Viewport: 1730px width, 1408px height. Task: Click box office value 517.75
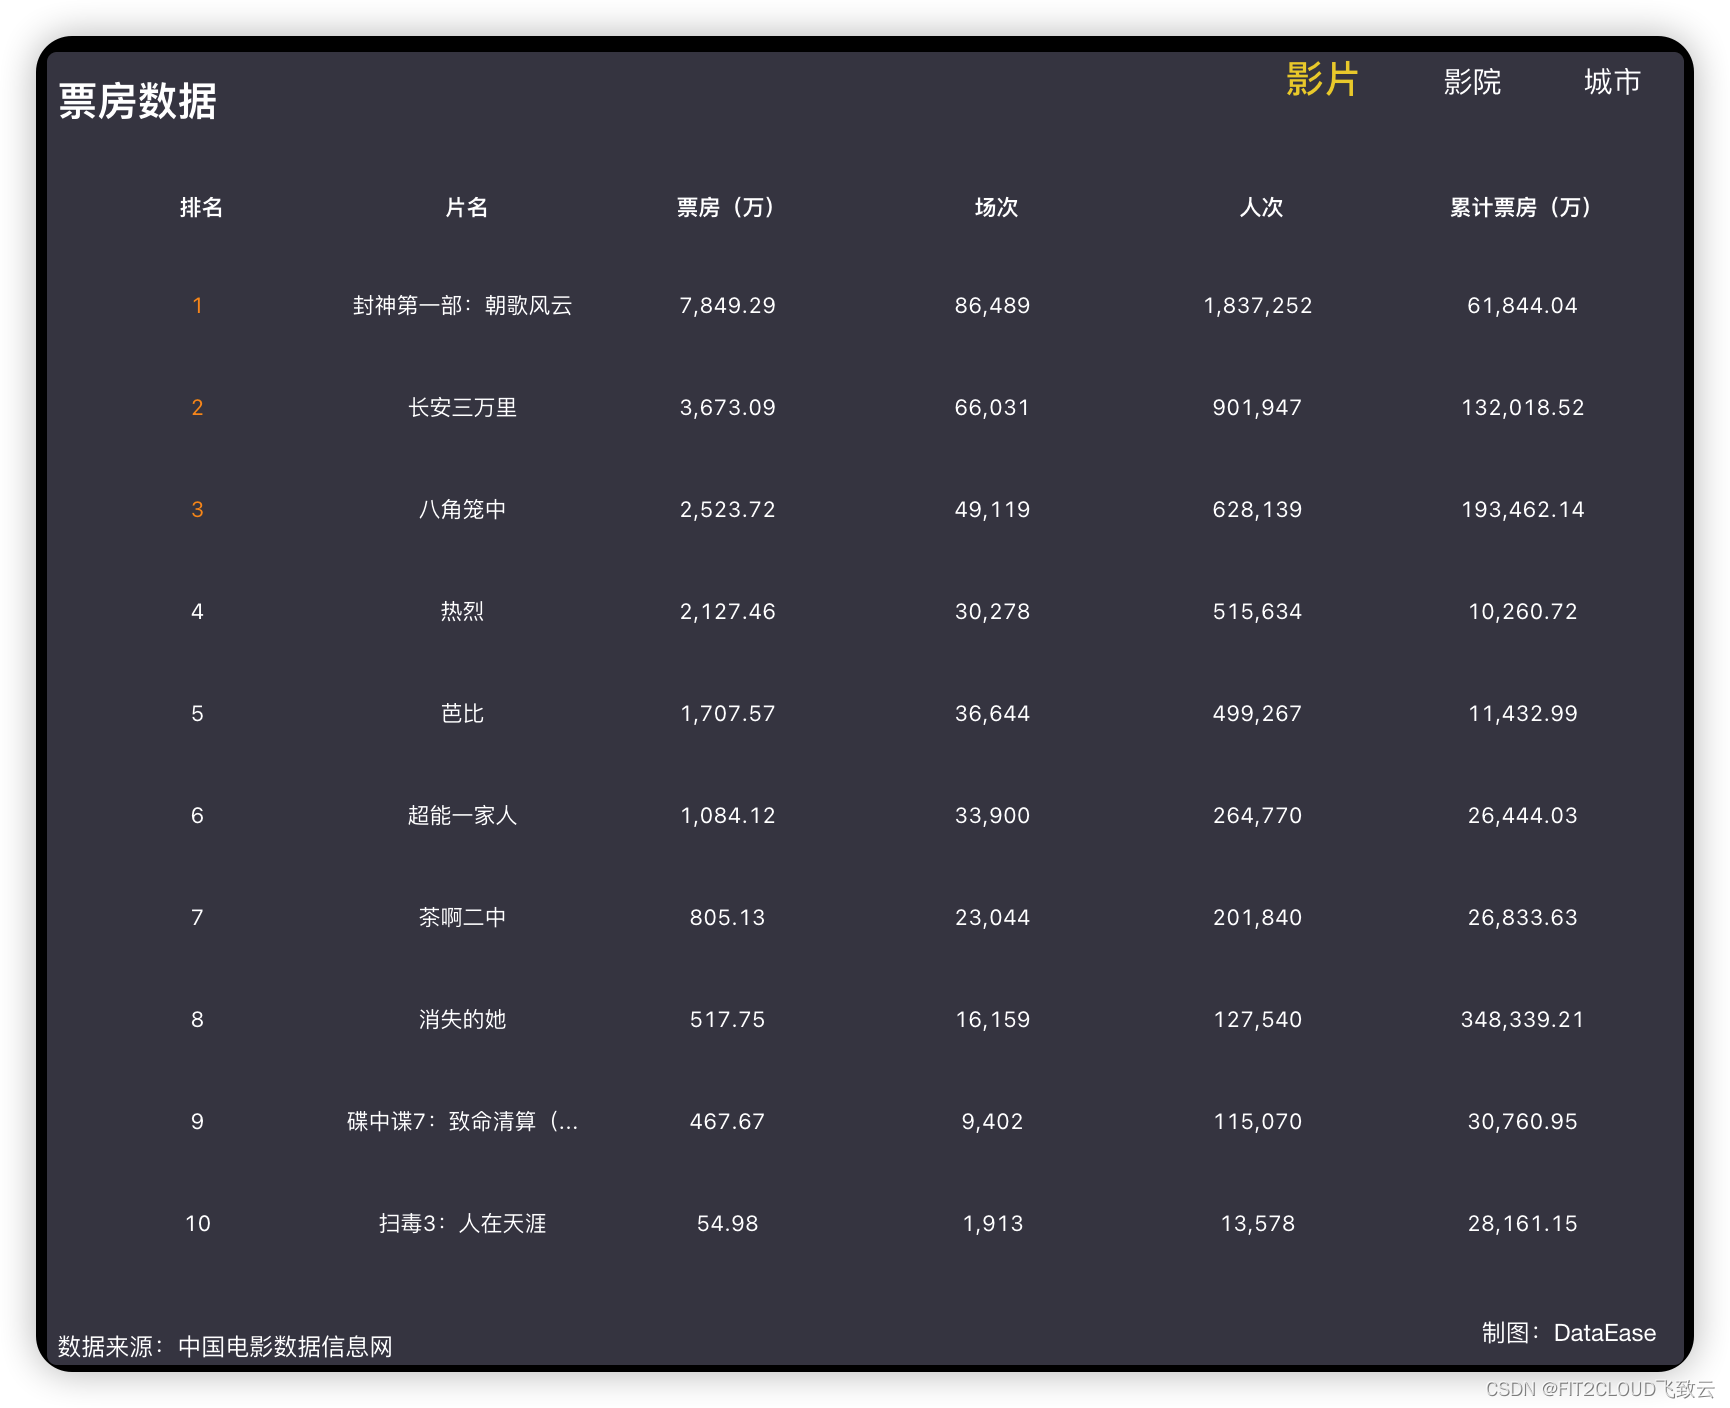727,1019
